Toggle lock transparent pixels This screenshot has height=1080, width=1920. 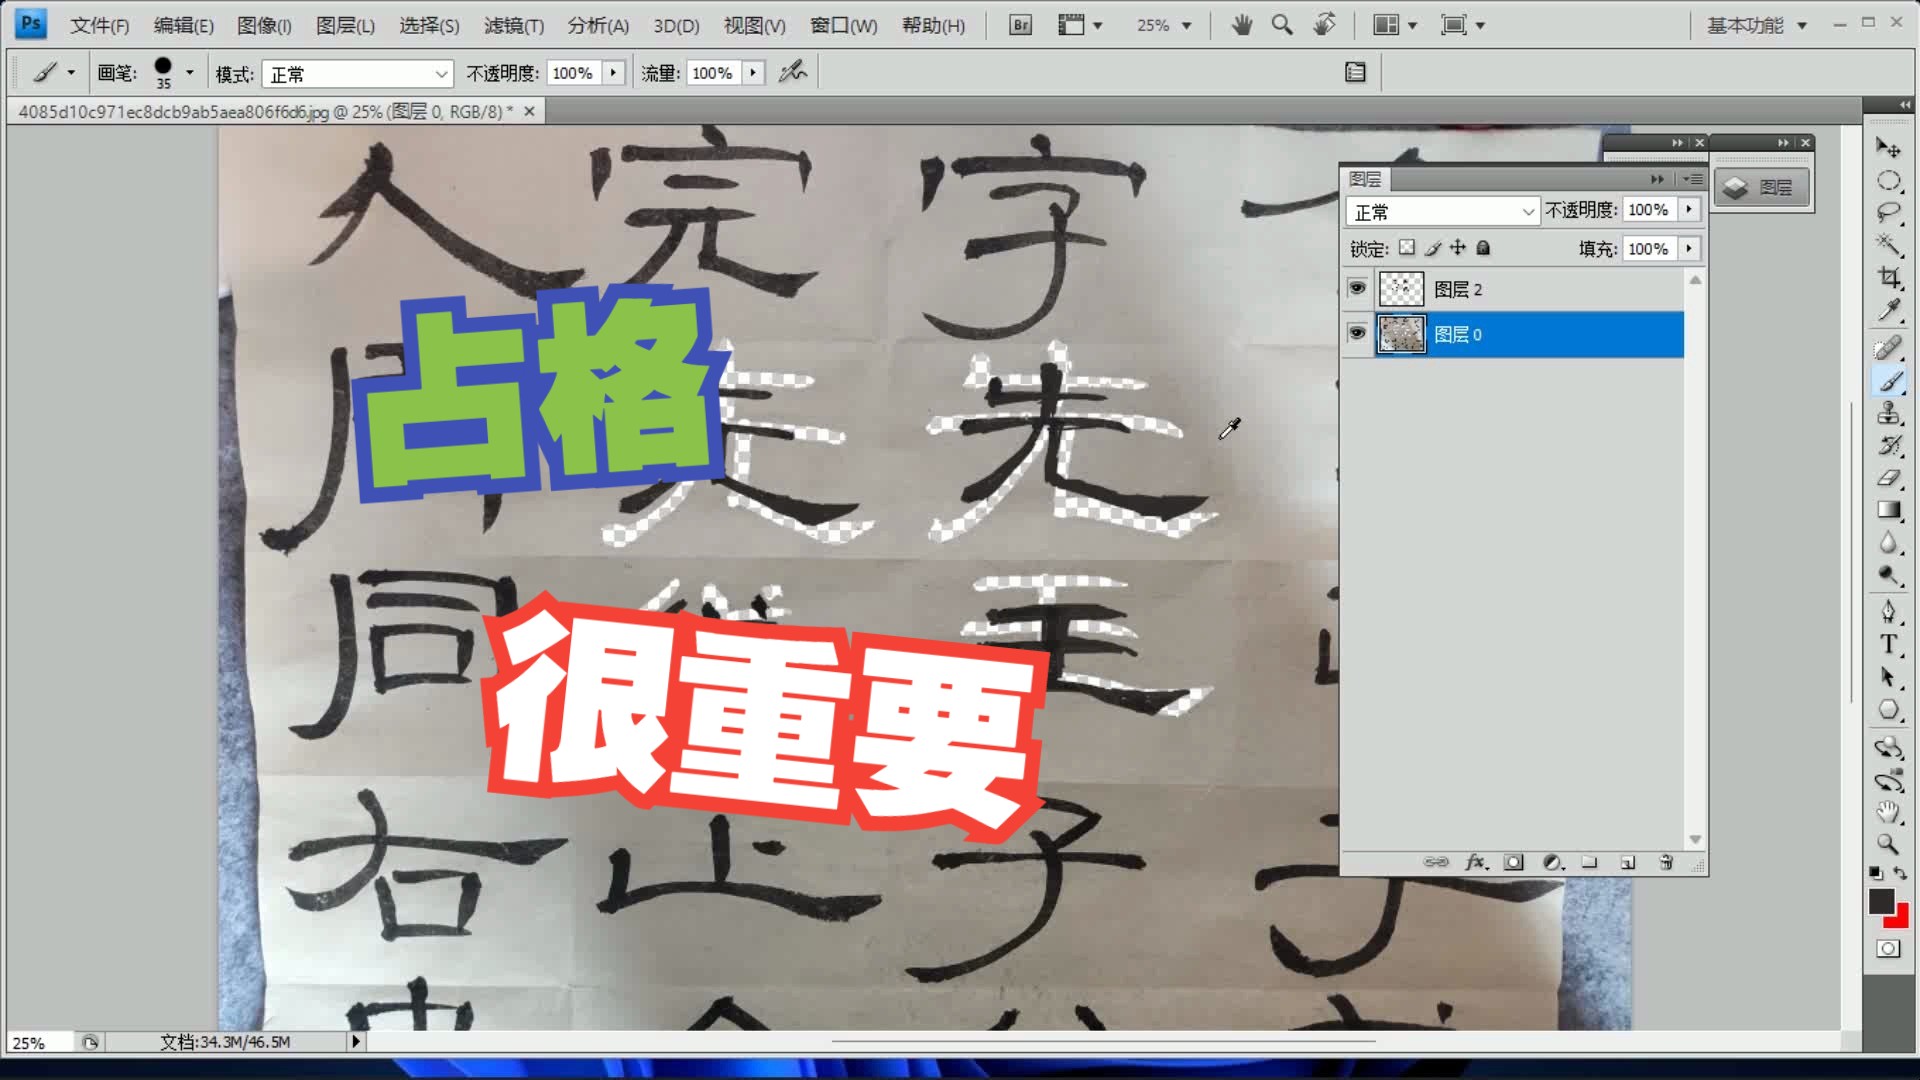[x=1407, y=247]
